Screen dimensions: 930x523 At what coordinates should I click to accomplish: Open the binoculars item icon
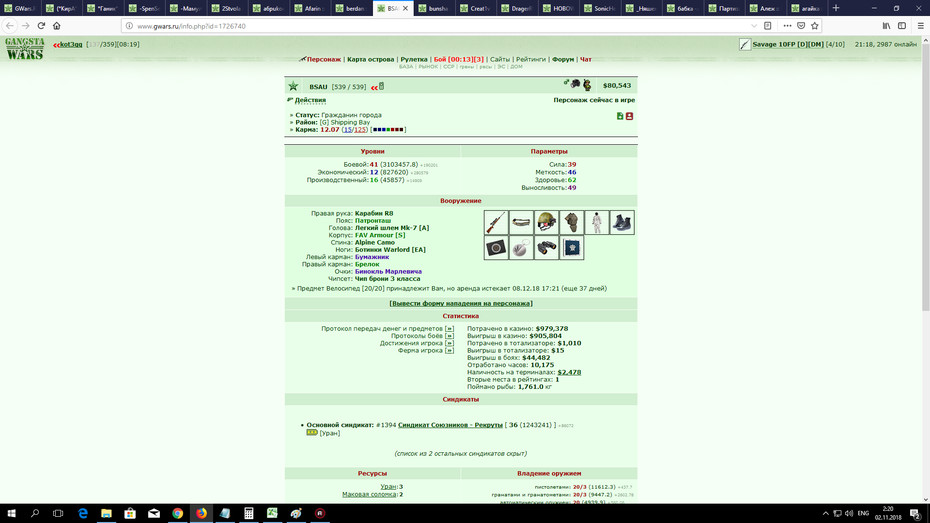click(546, 248)
